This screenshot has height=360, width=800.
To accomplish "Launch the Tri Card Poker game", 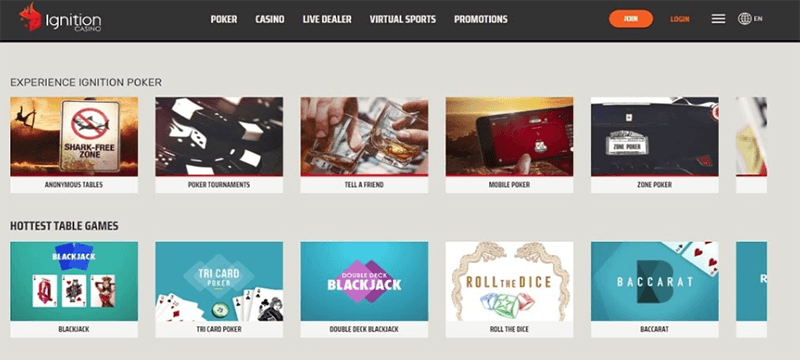I will click(219, 290).
